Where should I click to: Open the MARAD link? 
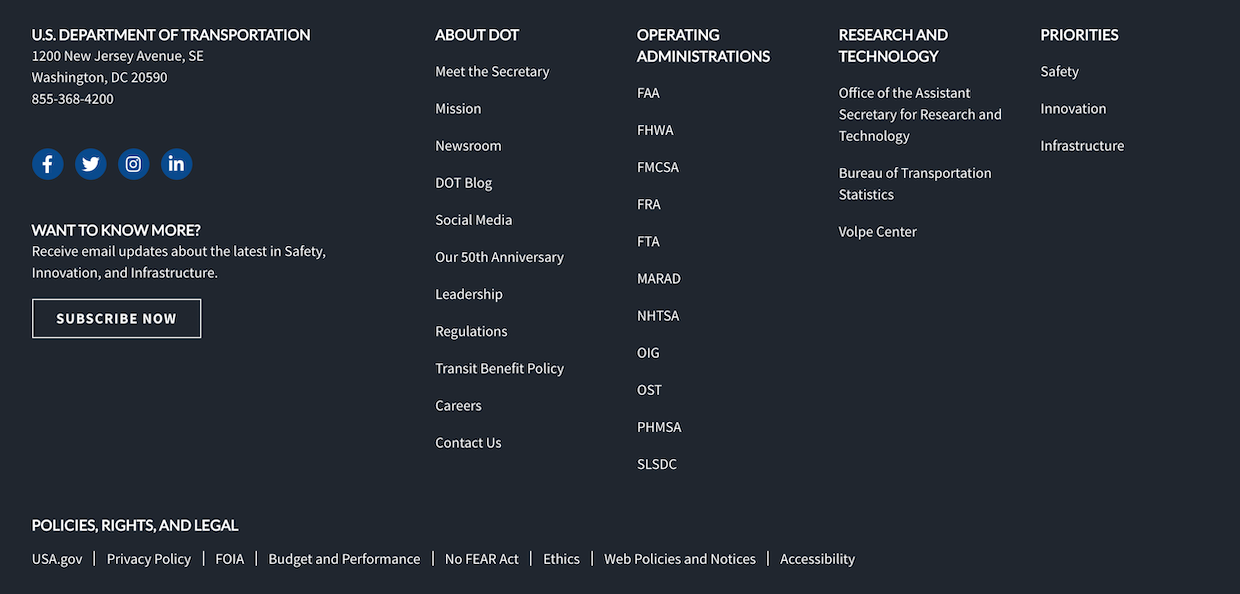coord(659,278)
